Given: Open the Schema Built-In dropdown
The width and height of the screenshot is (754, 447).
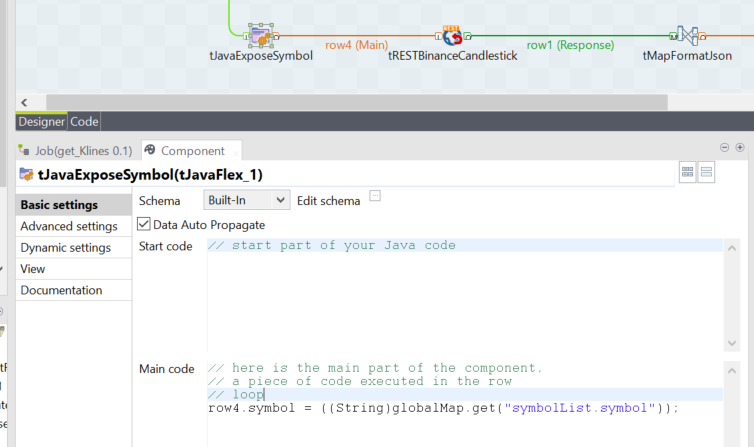Looking at the screenshot, I should coord(247,200).
